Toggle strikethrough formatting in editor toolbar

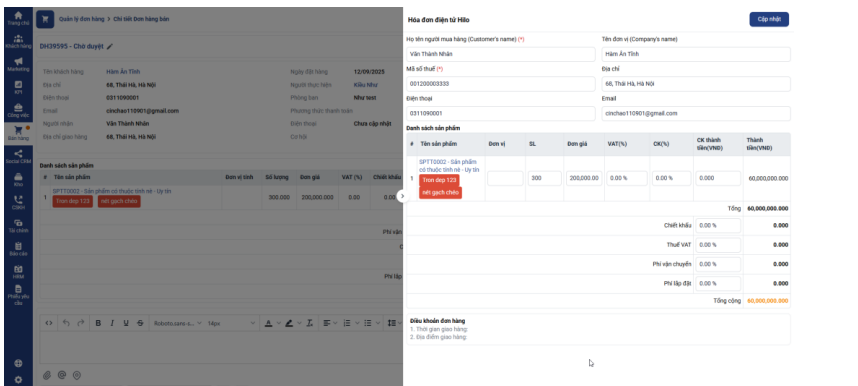(x=140, y=323)
